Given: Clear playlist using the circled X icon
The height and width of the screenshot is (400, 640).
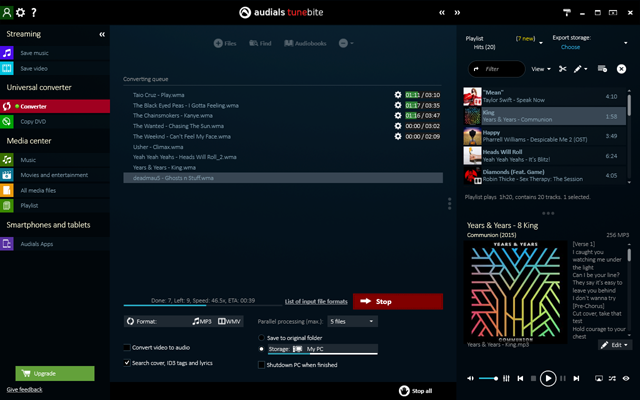Looking at the screenshot, I should (x=621, y=69).
